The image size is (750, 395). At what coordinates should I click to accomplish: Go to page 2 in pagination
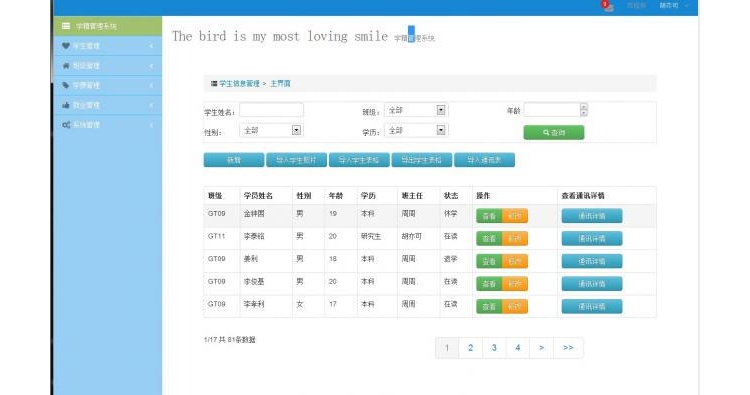click(471, 348)
